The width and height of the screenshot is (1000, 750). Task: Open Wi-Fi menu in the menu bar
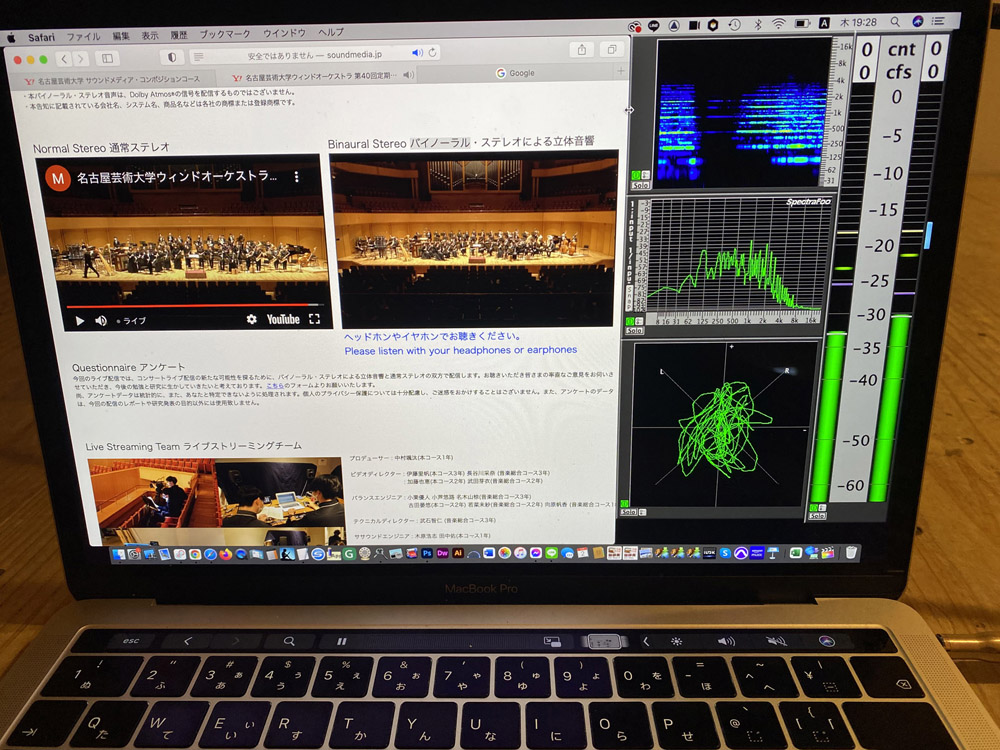[778, 23]
